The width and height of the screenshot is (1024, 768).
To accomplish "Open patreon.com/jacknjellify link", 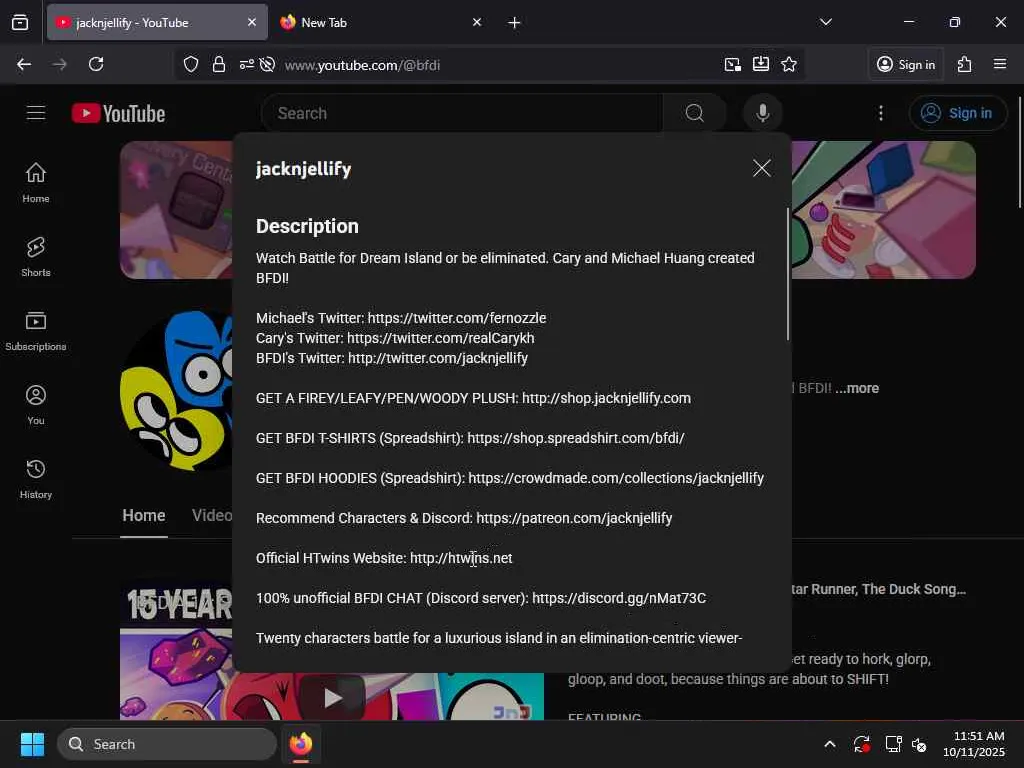I will pos(574,518).
